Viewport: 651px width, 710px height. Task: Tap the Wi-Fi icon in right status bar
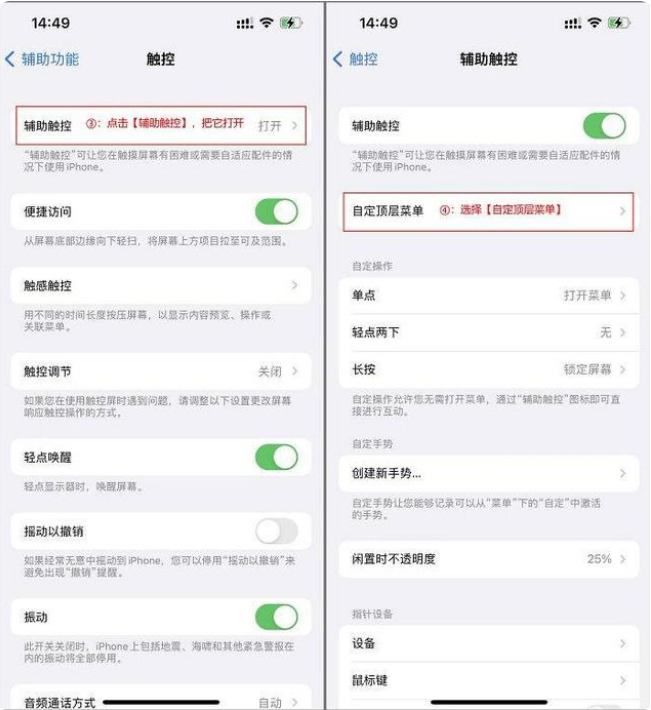pos(594,22)
